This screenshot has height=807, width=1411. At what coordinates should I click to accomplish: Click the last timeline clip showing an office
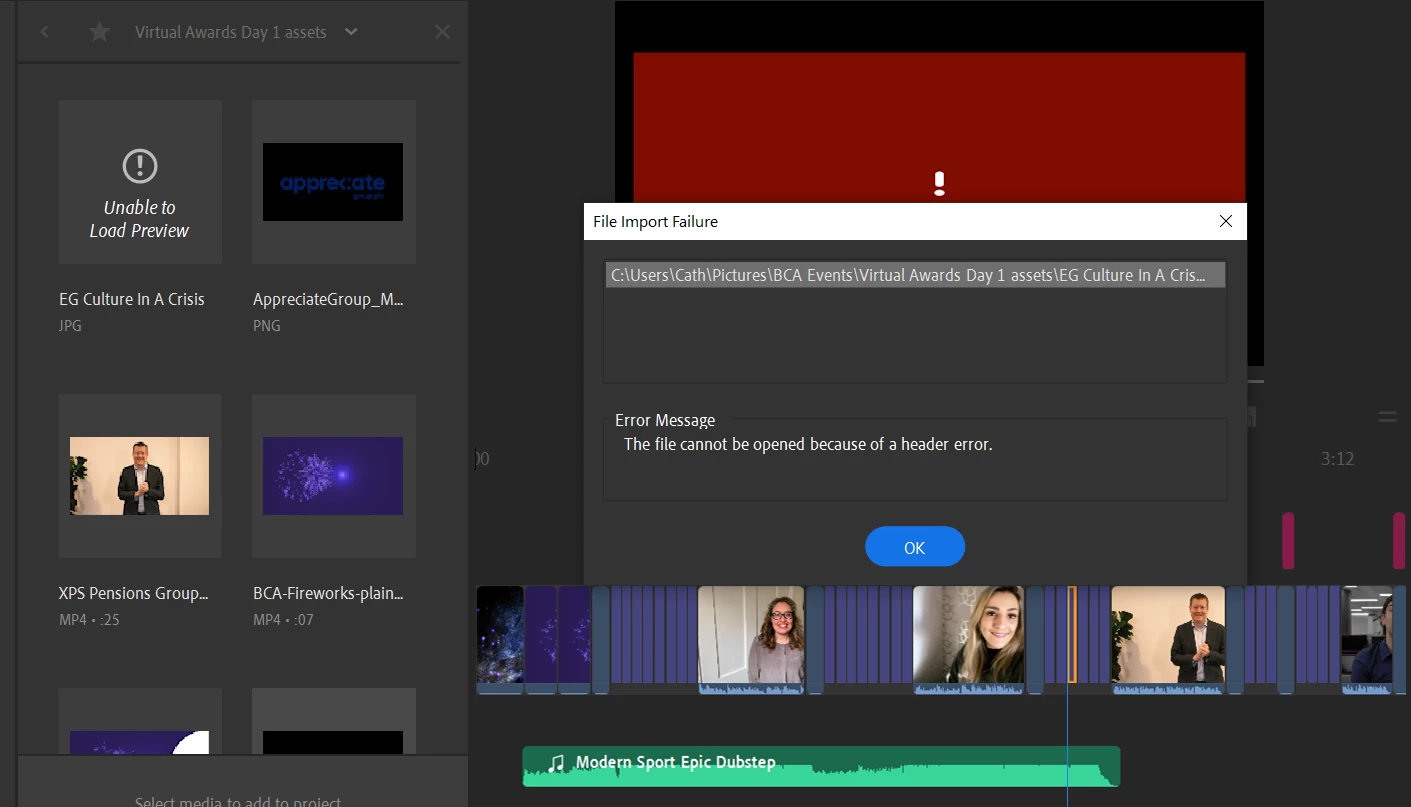click(1366, 640)
